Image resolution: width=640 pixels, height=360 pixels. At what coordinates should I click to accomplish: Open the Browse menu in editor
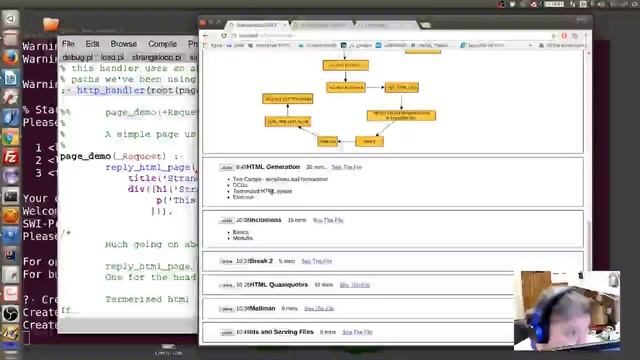pos(124,44)
